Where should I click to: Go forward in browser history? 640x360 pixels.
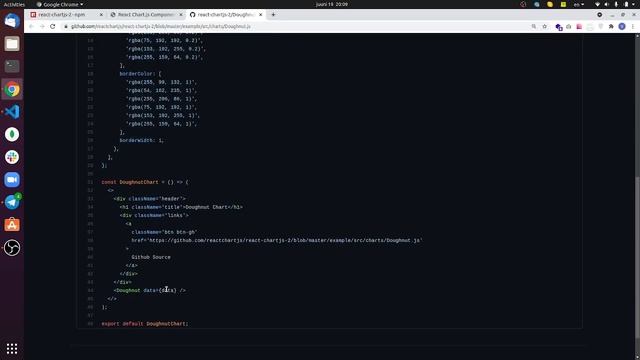click(x=42, y=26)
